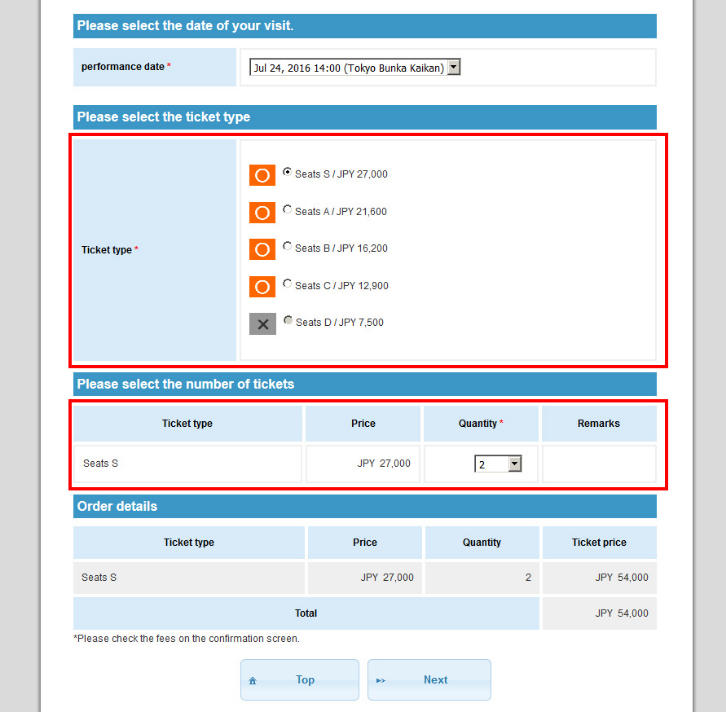Click the Seats A / JPY 21,600 label text
This screenshot has height=712, width=726.
(341, 212)
